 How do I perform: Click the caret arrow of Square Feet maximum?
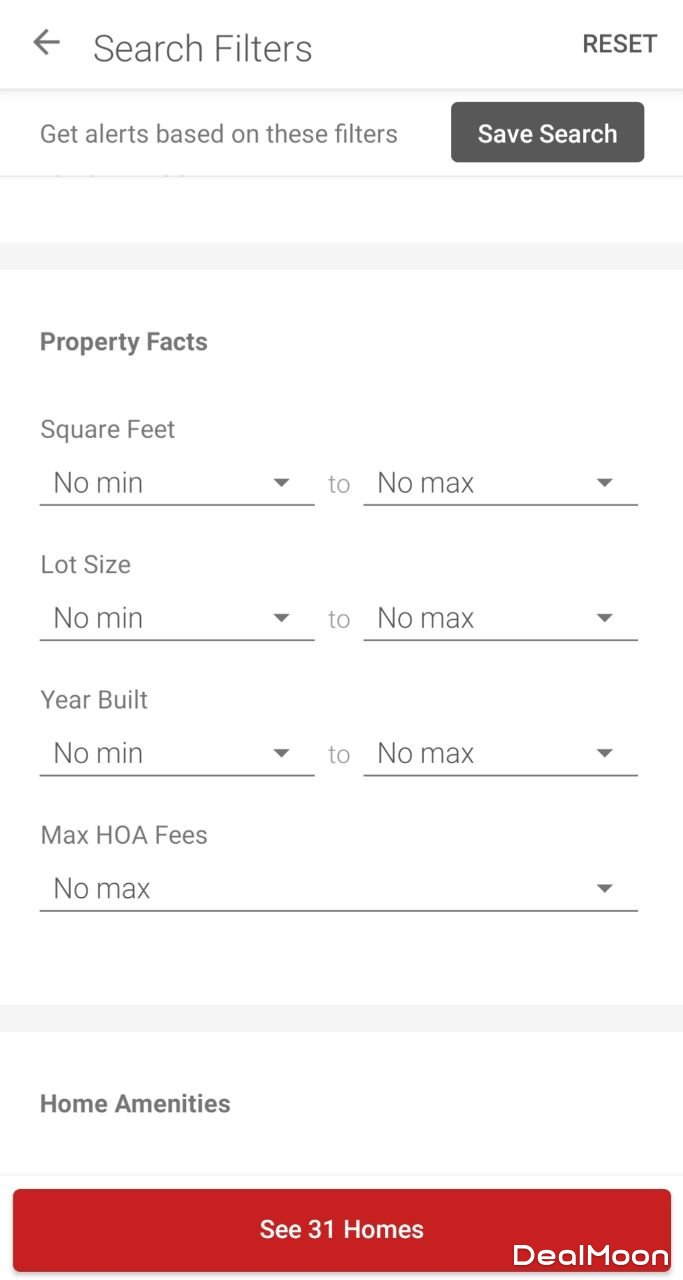tap(604, 483)
